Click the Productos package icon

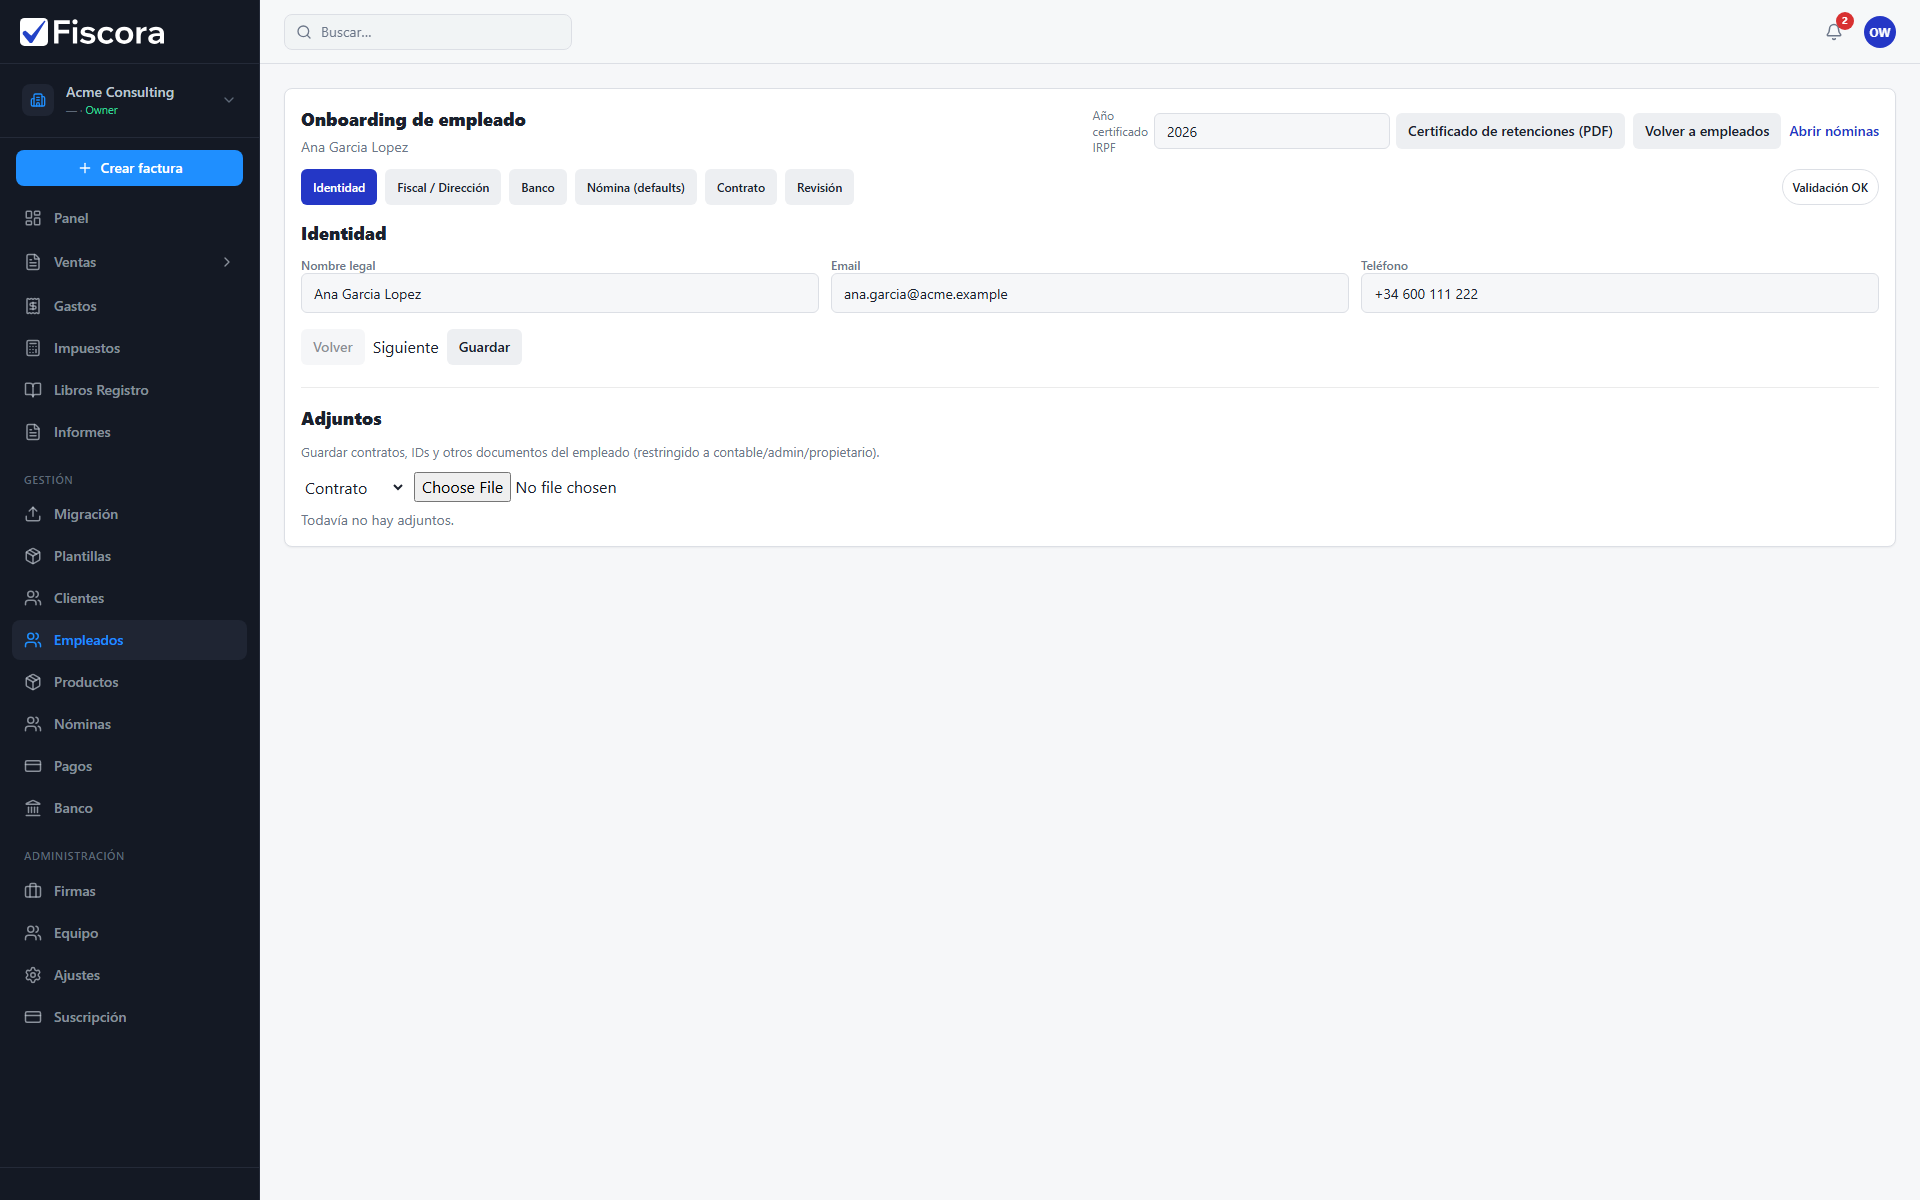pyautogui.click(x=33, y=682)
